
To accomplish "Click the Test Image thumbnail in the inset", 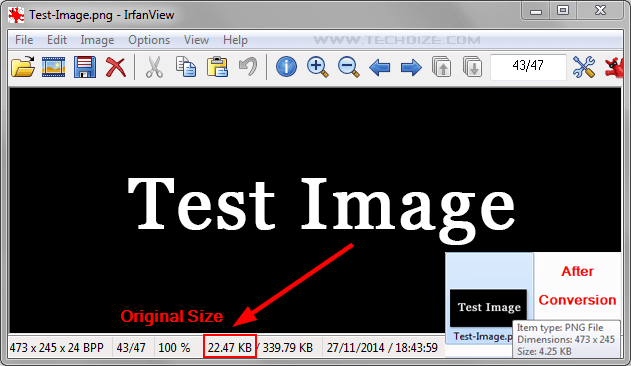I will (x=489, y=308).
